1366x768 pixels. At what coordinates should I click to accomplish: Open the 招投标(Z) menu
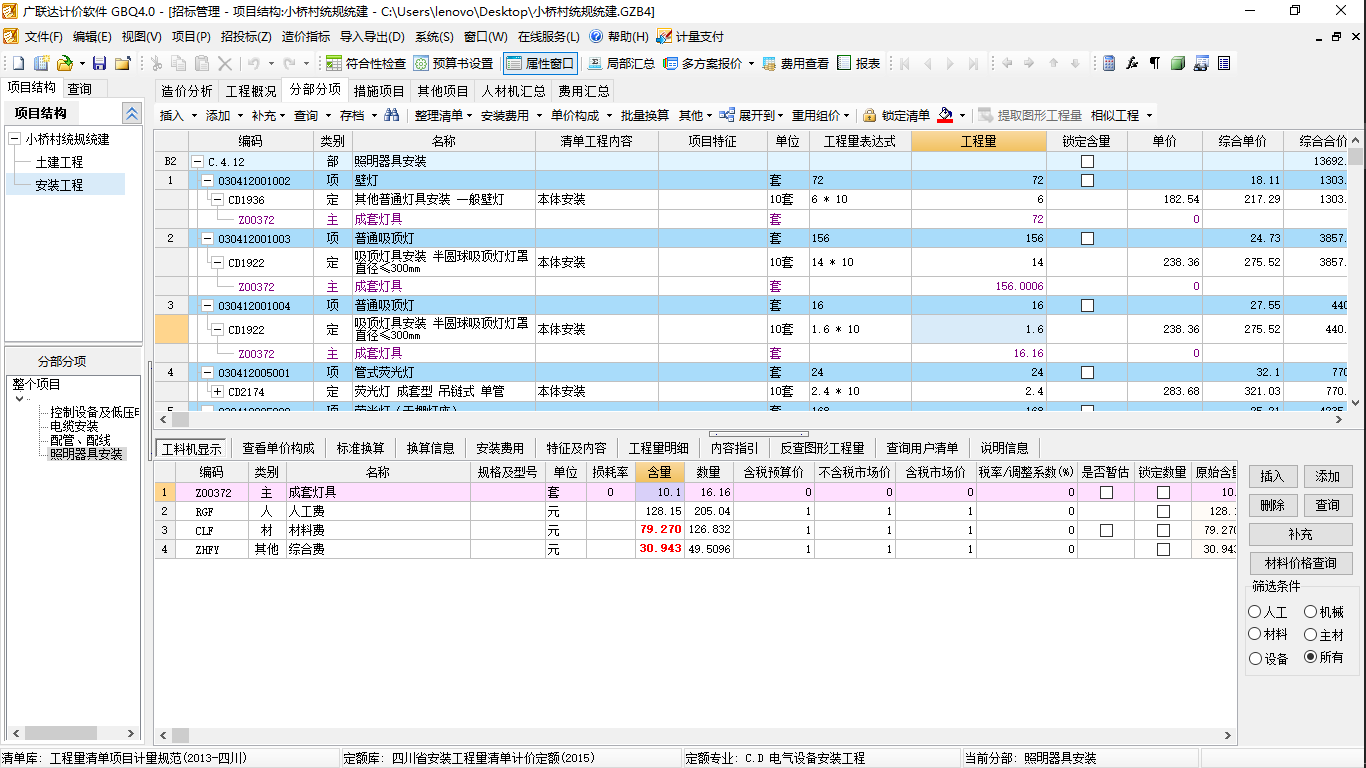[246, 37]
